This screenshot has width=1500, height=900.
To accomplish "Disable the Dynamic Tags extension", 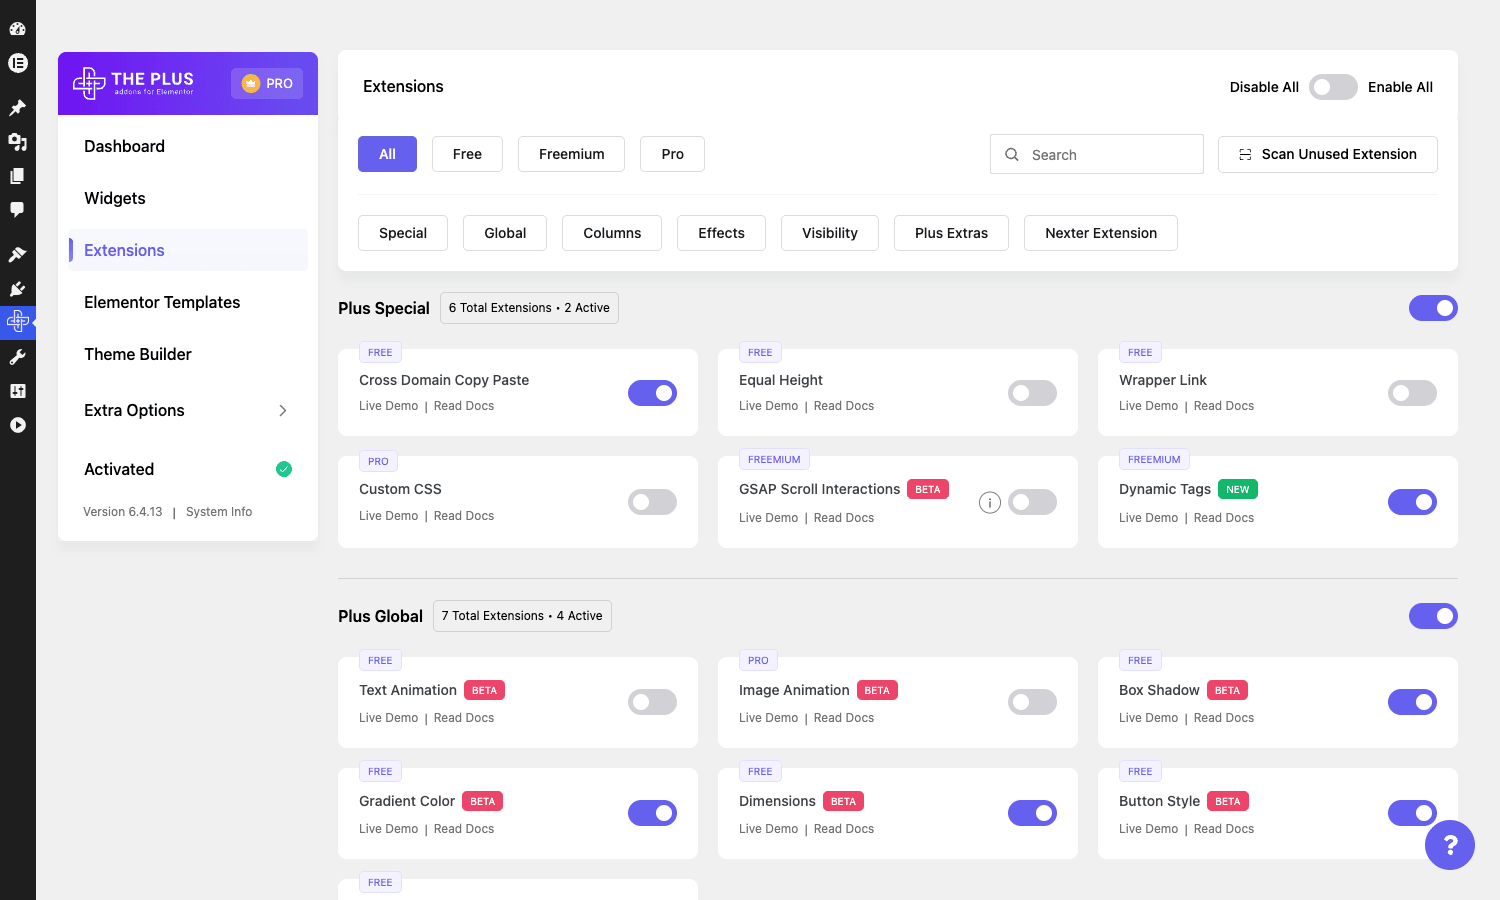I will (1412, 502).
